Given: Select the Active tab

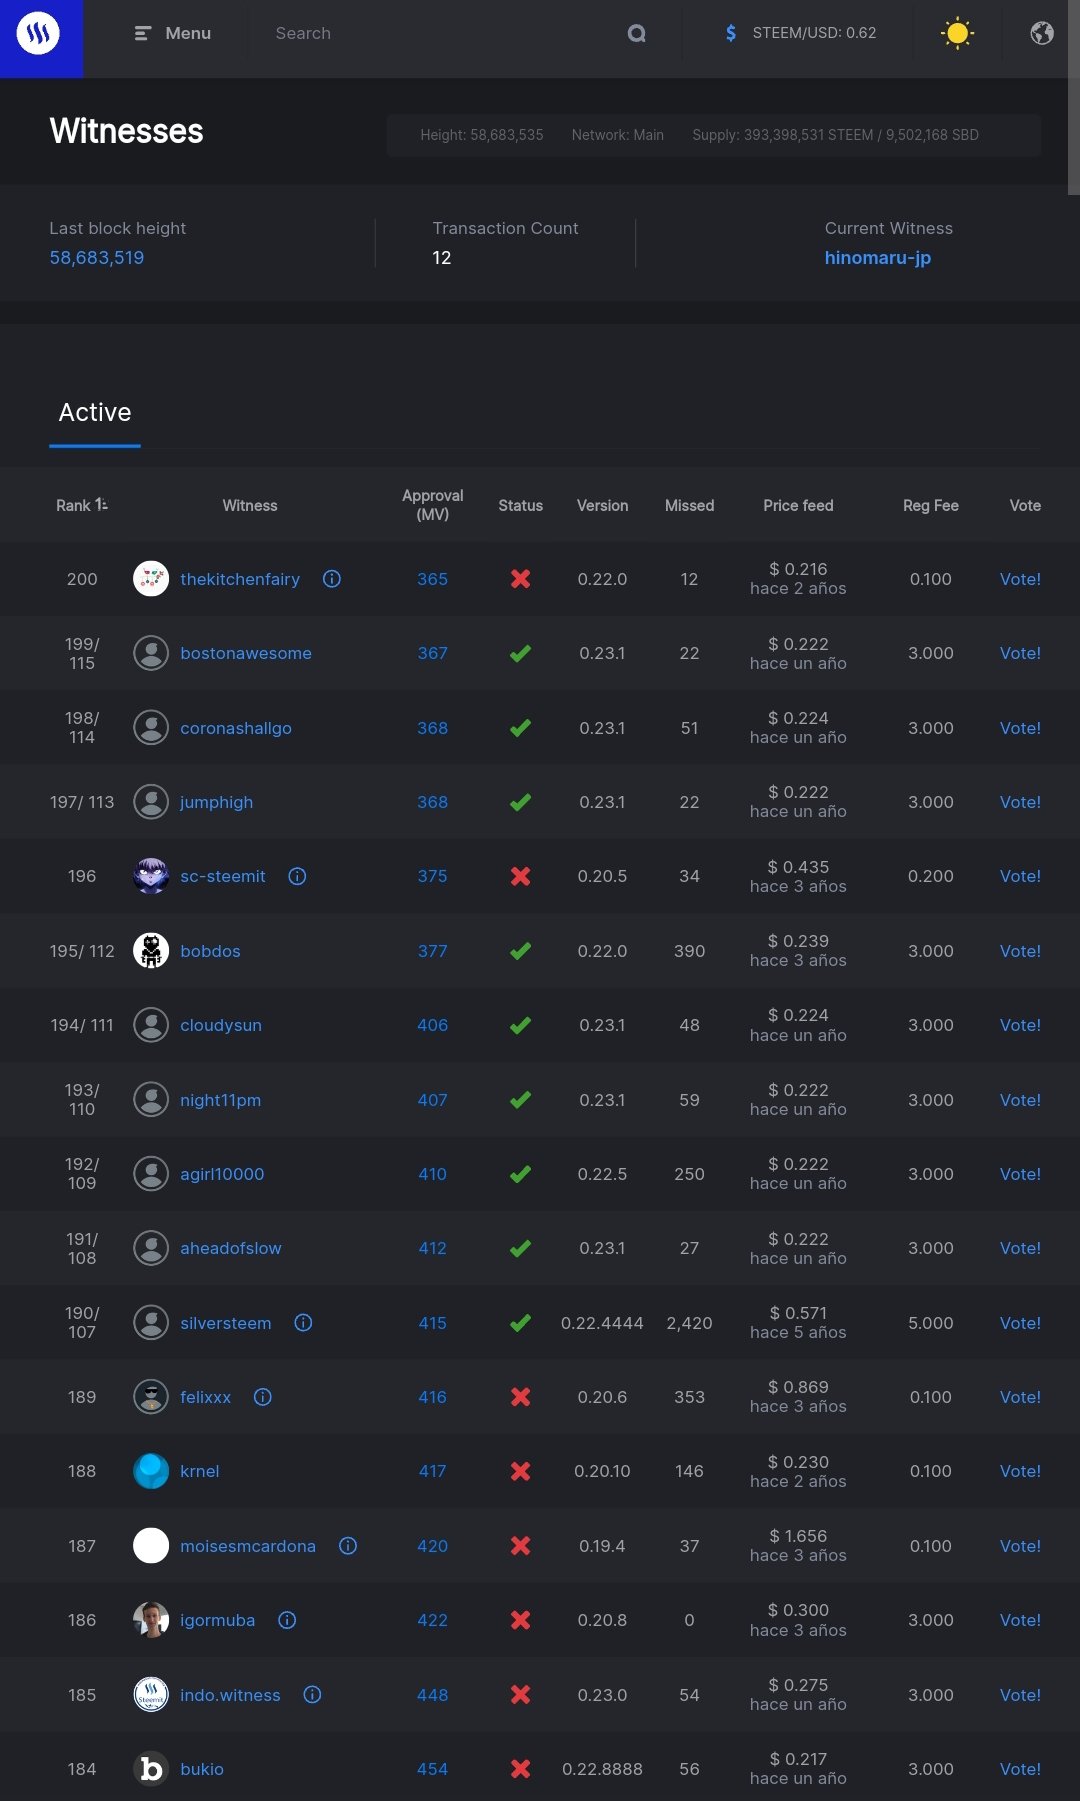Looking at the screenshot, I should (x=95, y=412).
